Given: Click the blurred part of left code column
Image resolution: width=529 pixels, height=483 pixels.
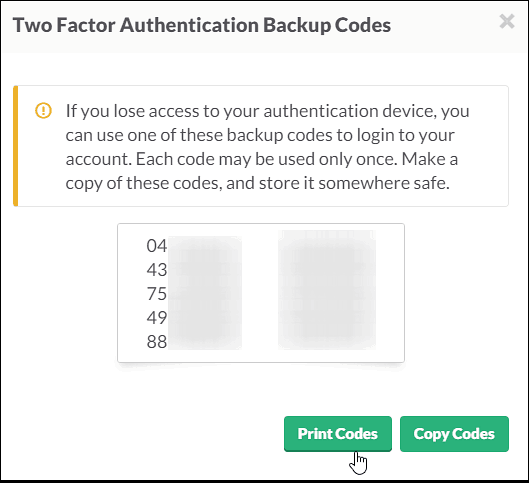Looking at the screenshot, I should coord(205,293).
